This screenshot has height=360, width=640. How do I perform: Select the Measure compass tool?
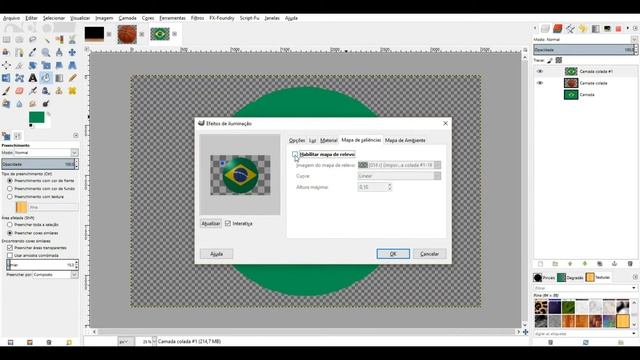coord(59,52)
